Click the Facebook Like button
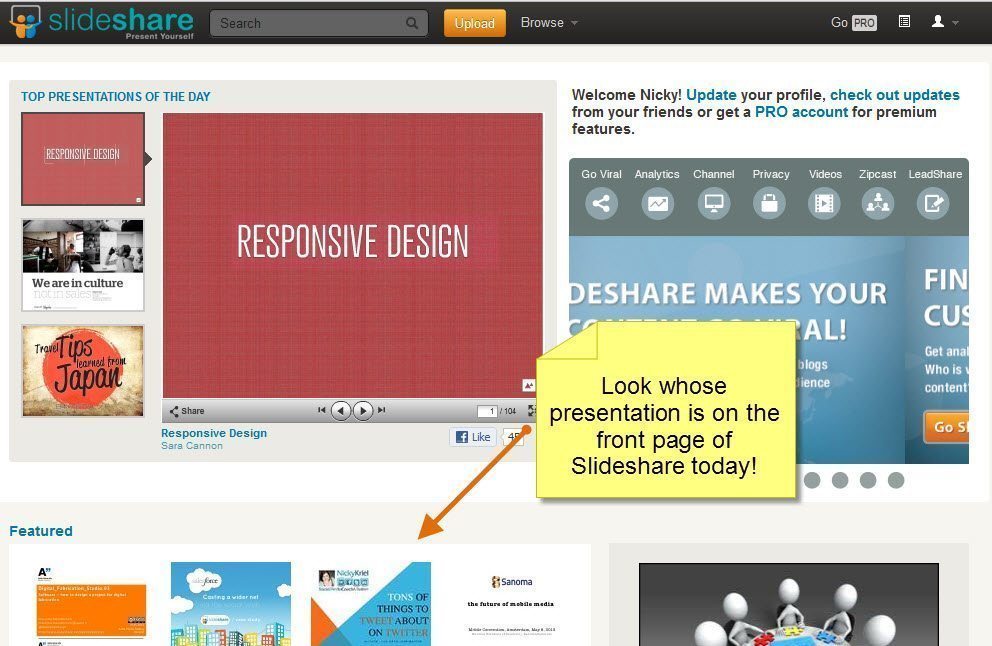This screenshot has width=992, height=646. coord(473,437)
